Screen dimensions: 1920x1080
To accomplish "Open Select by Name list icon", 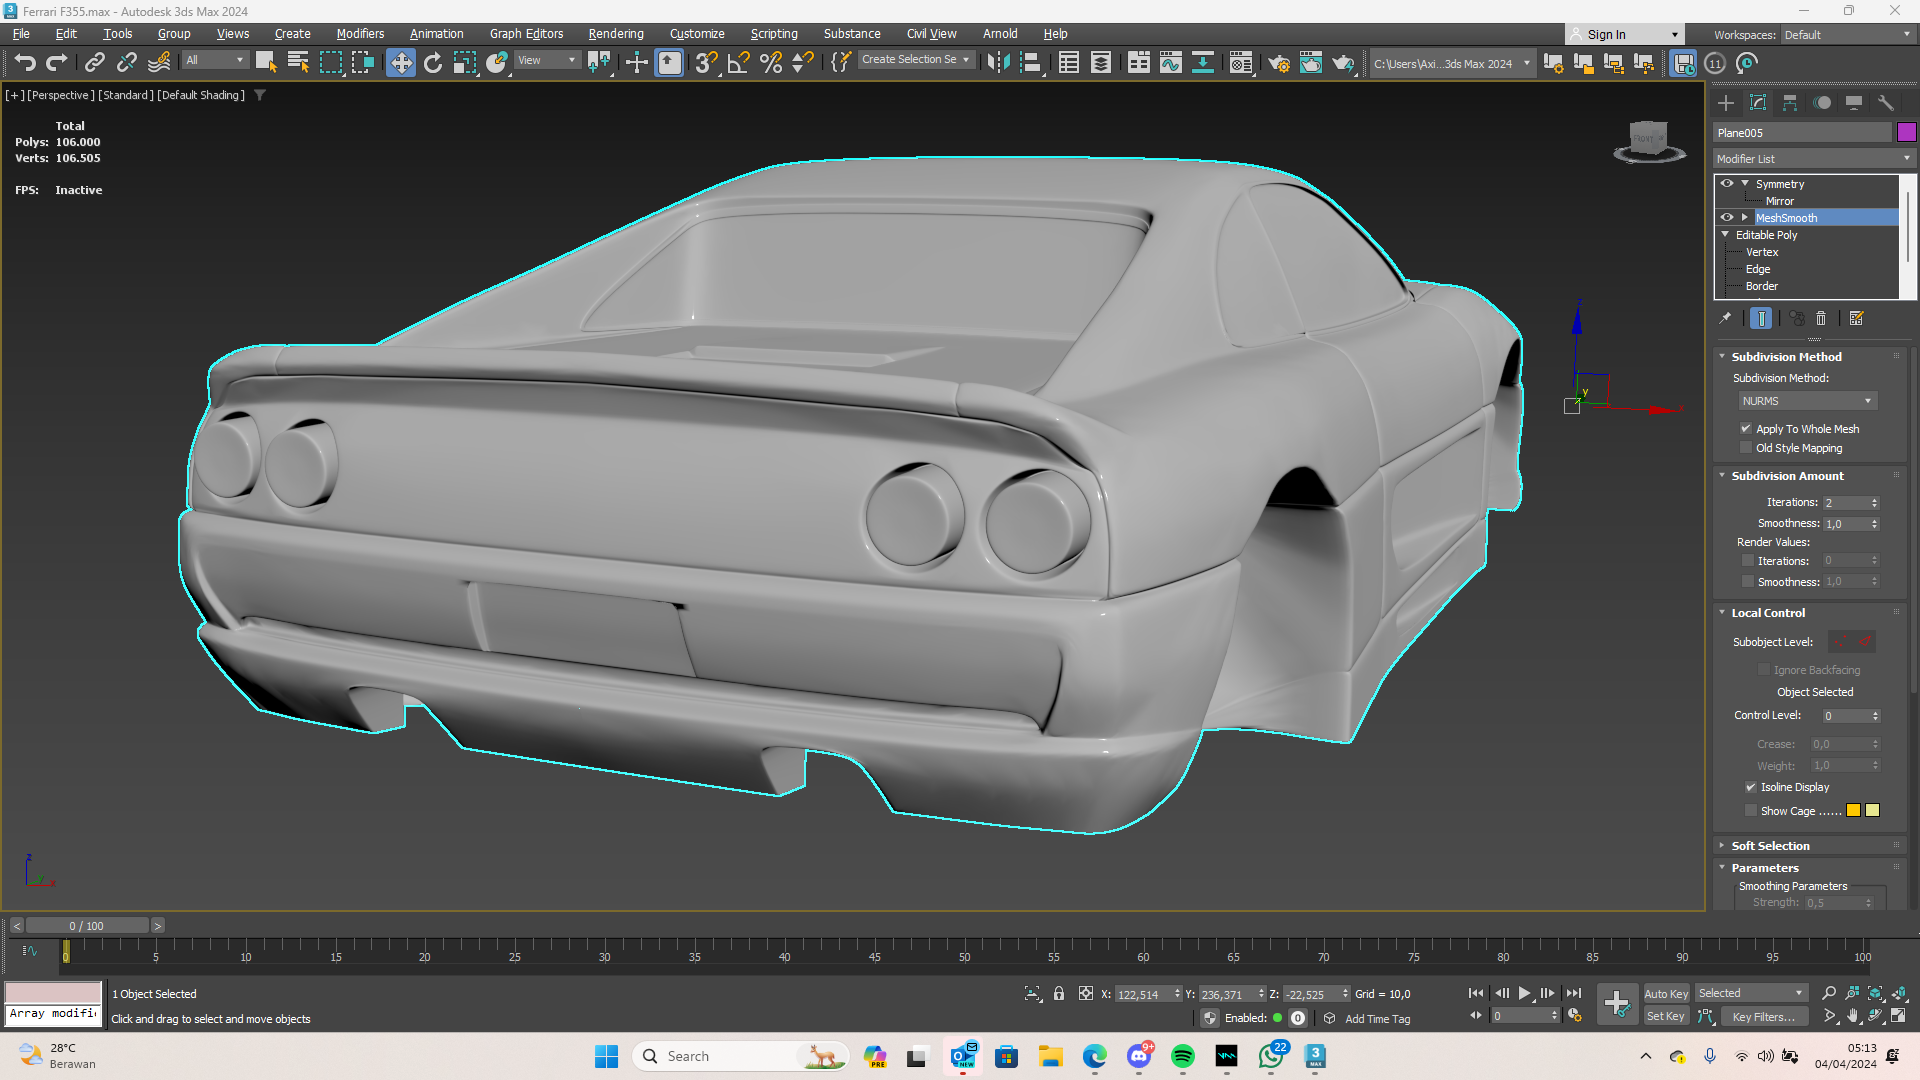I will [297, 63].
